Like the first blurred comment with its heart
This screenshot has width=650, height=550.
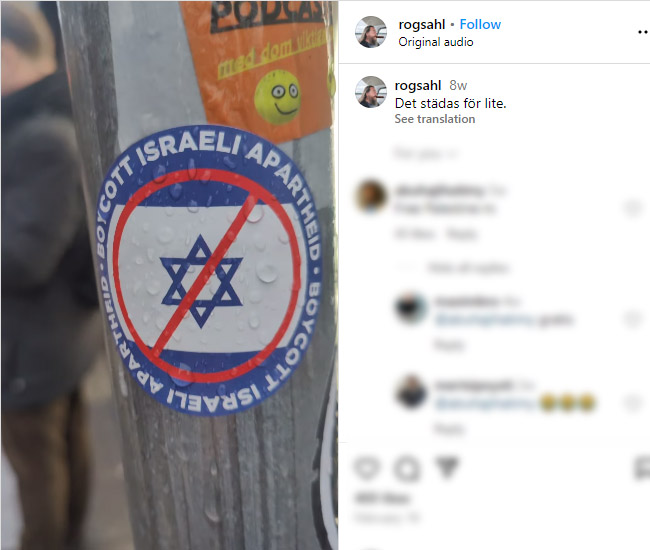pyautogui.click(x=633, y=208)
